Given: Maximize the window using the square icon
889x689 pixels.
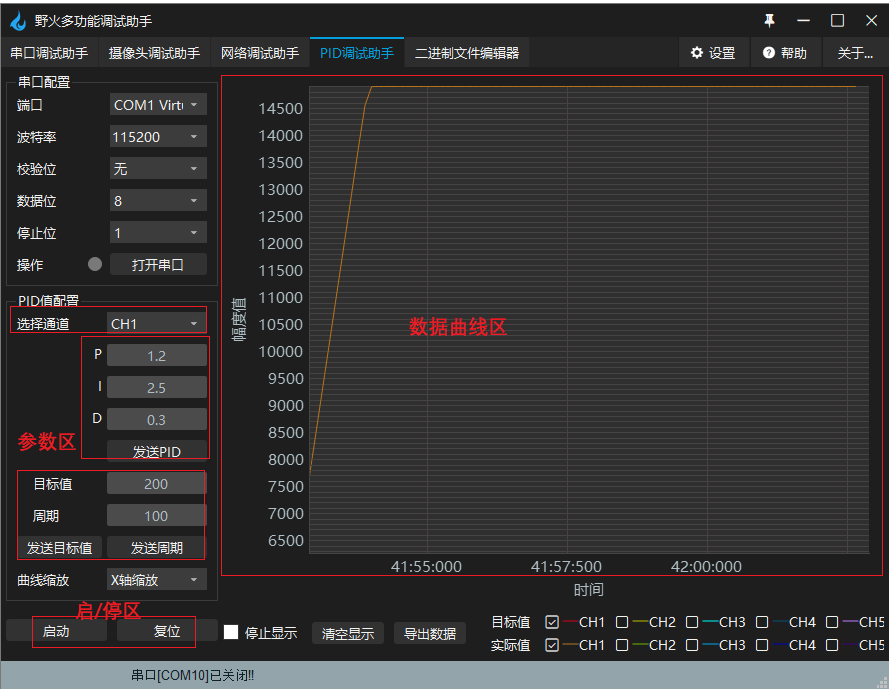Looking at the screenshot, I should pos(837,20).
